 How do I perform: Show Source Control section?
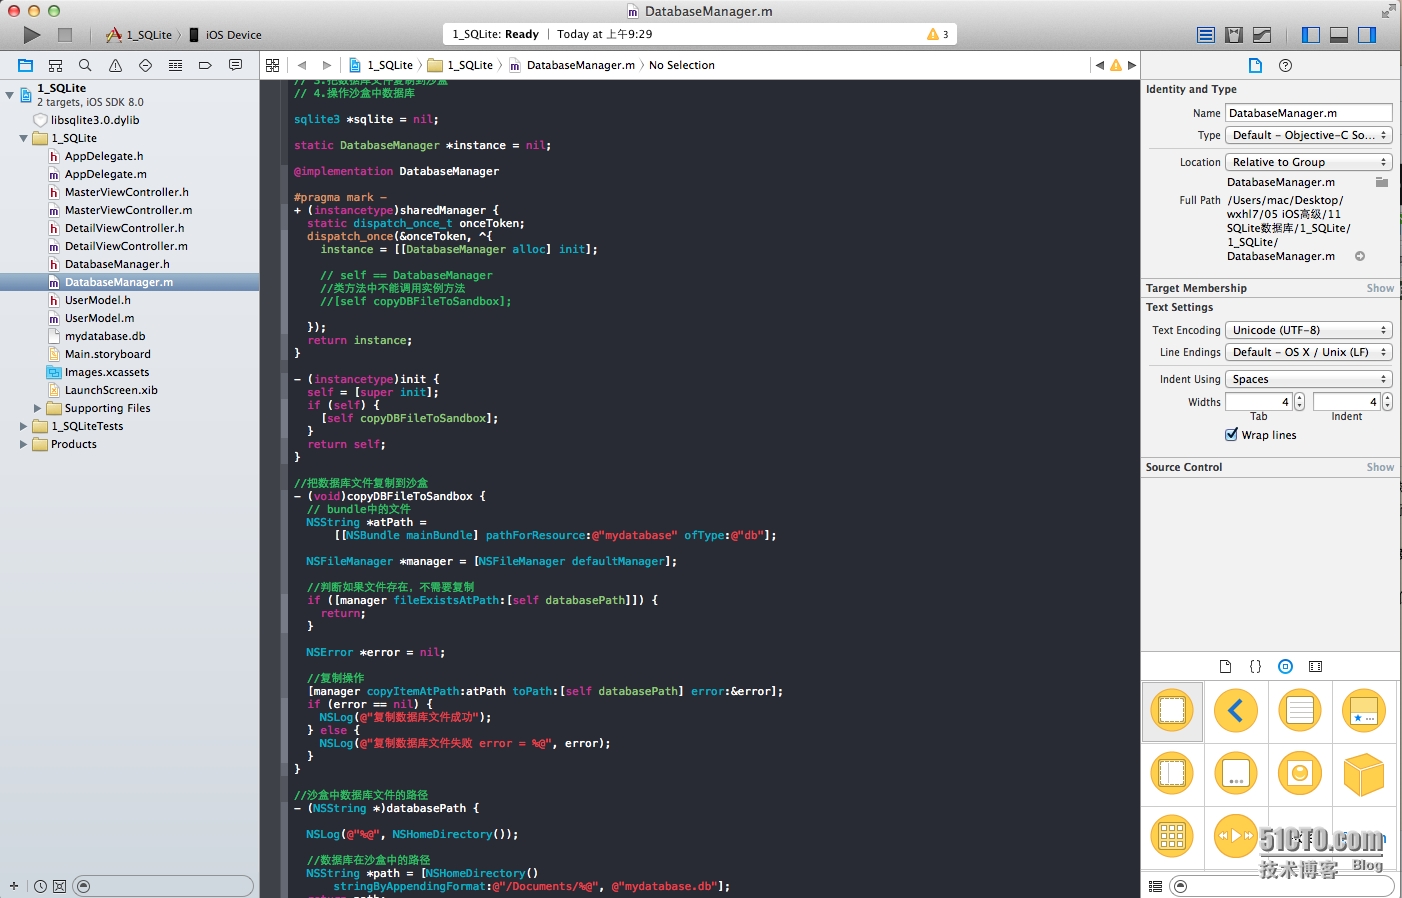1380,467
